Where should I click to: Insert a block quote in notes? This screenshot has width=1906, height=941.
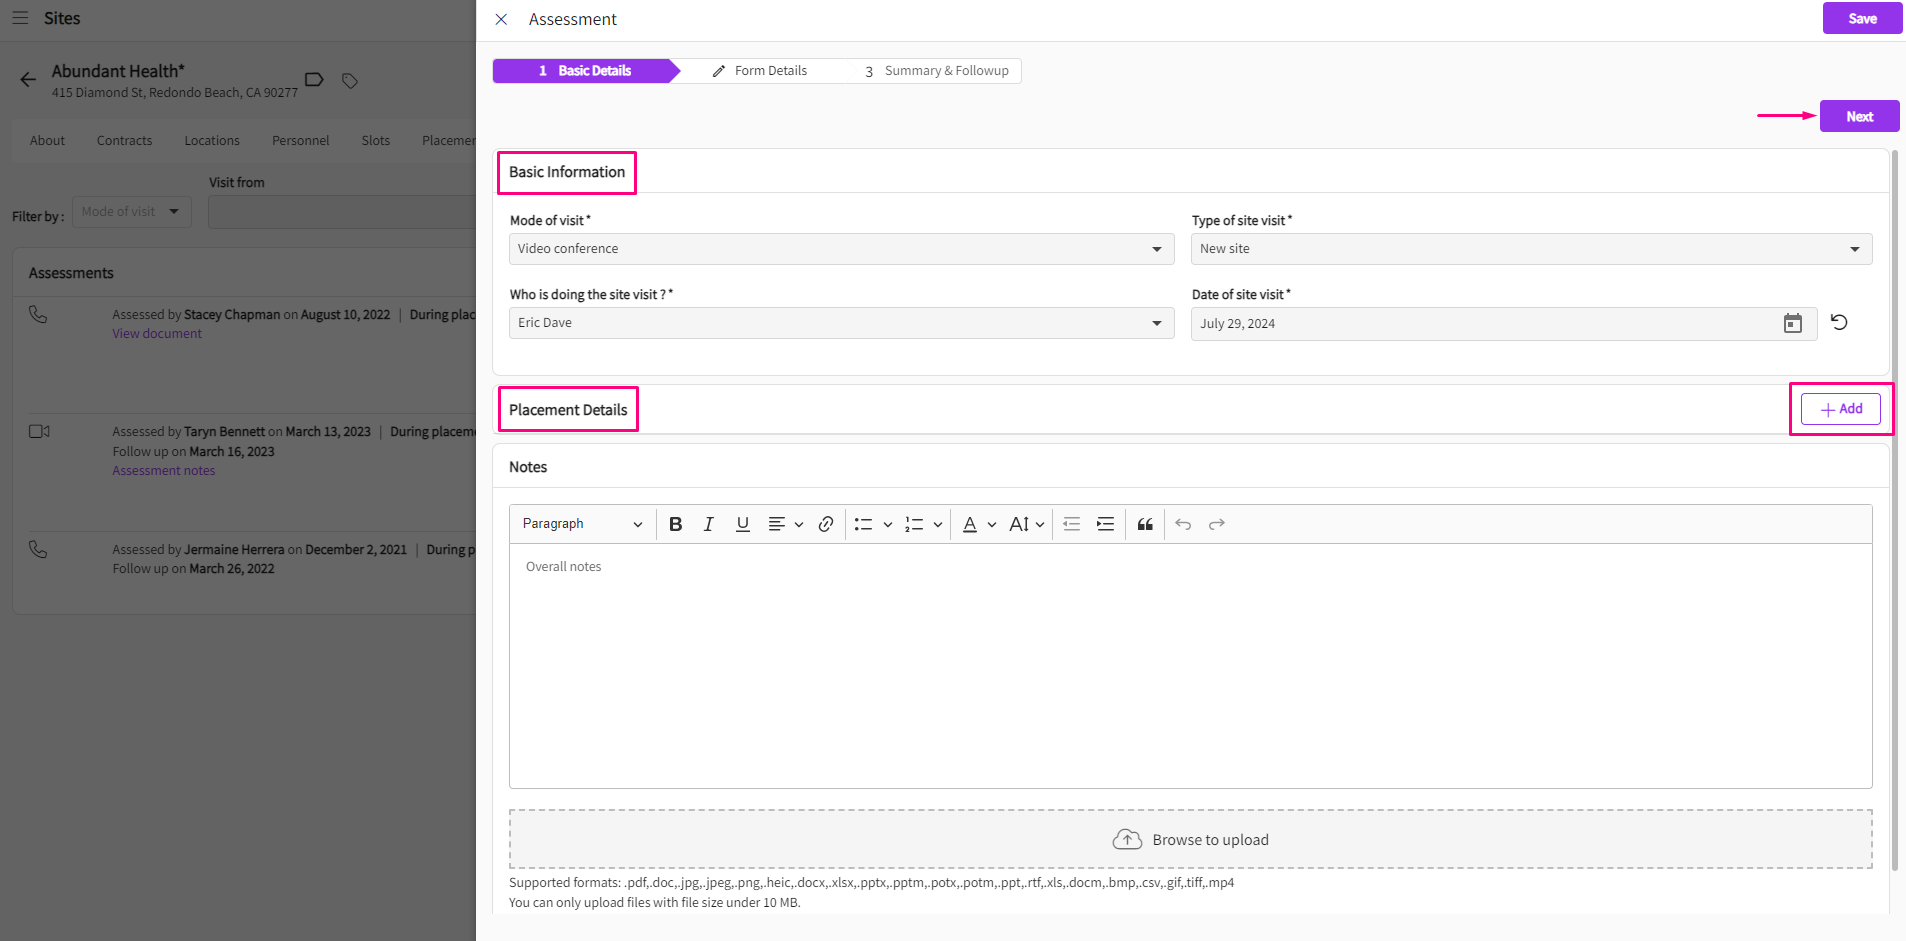pyautogui.click(x=1145, y=524)
